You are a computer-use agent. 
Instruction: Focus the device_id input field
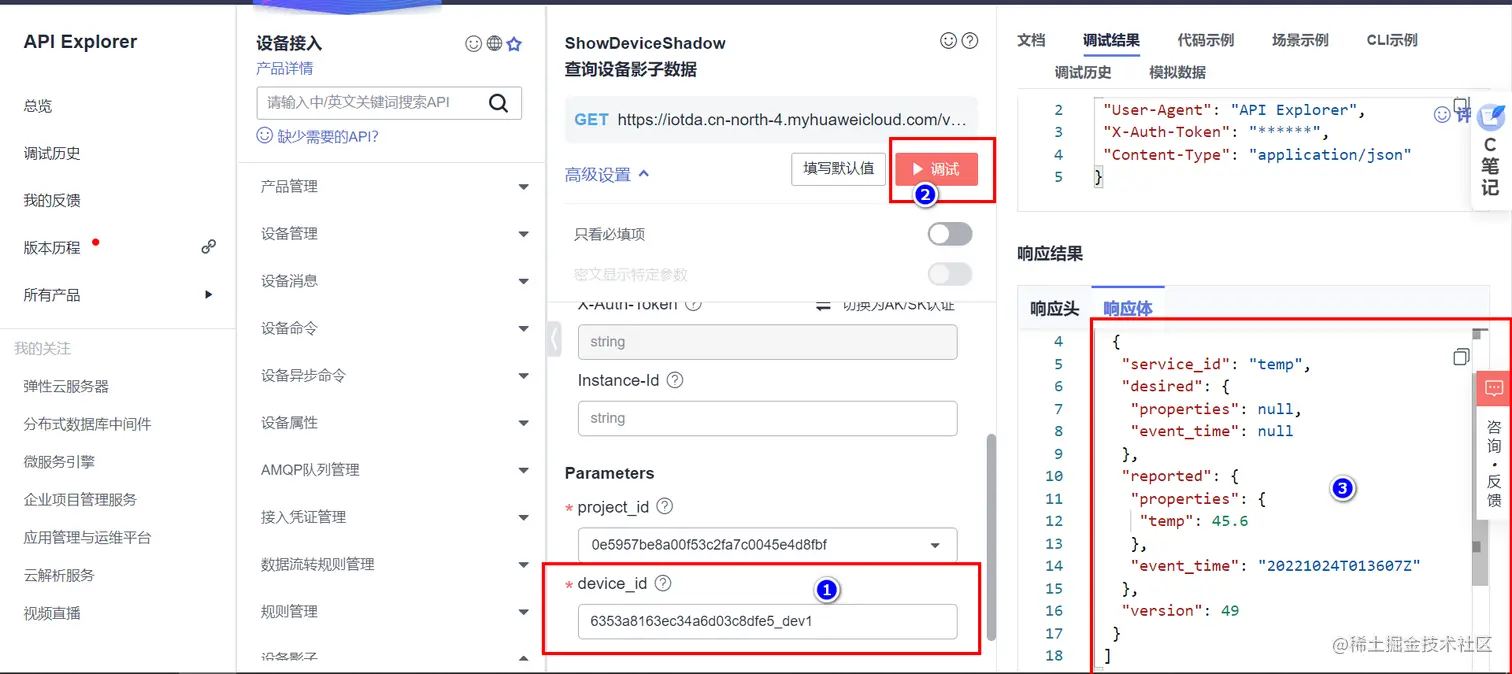(767, 621)
